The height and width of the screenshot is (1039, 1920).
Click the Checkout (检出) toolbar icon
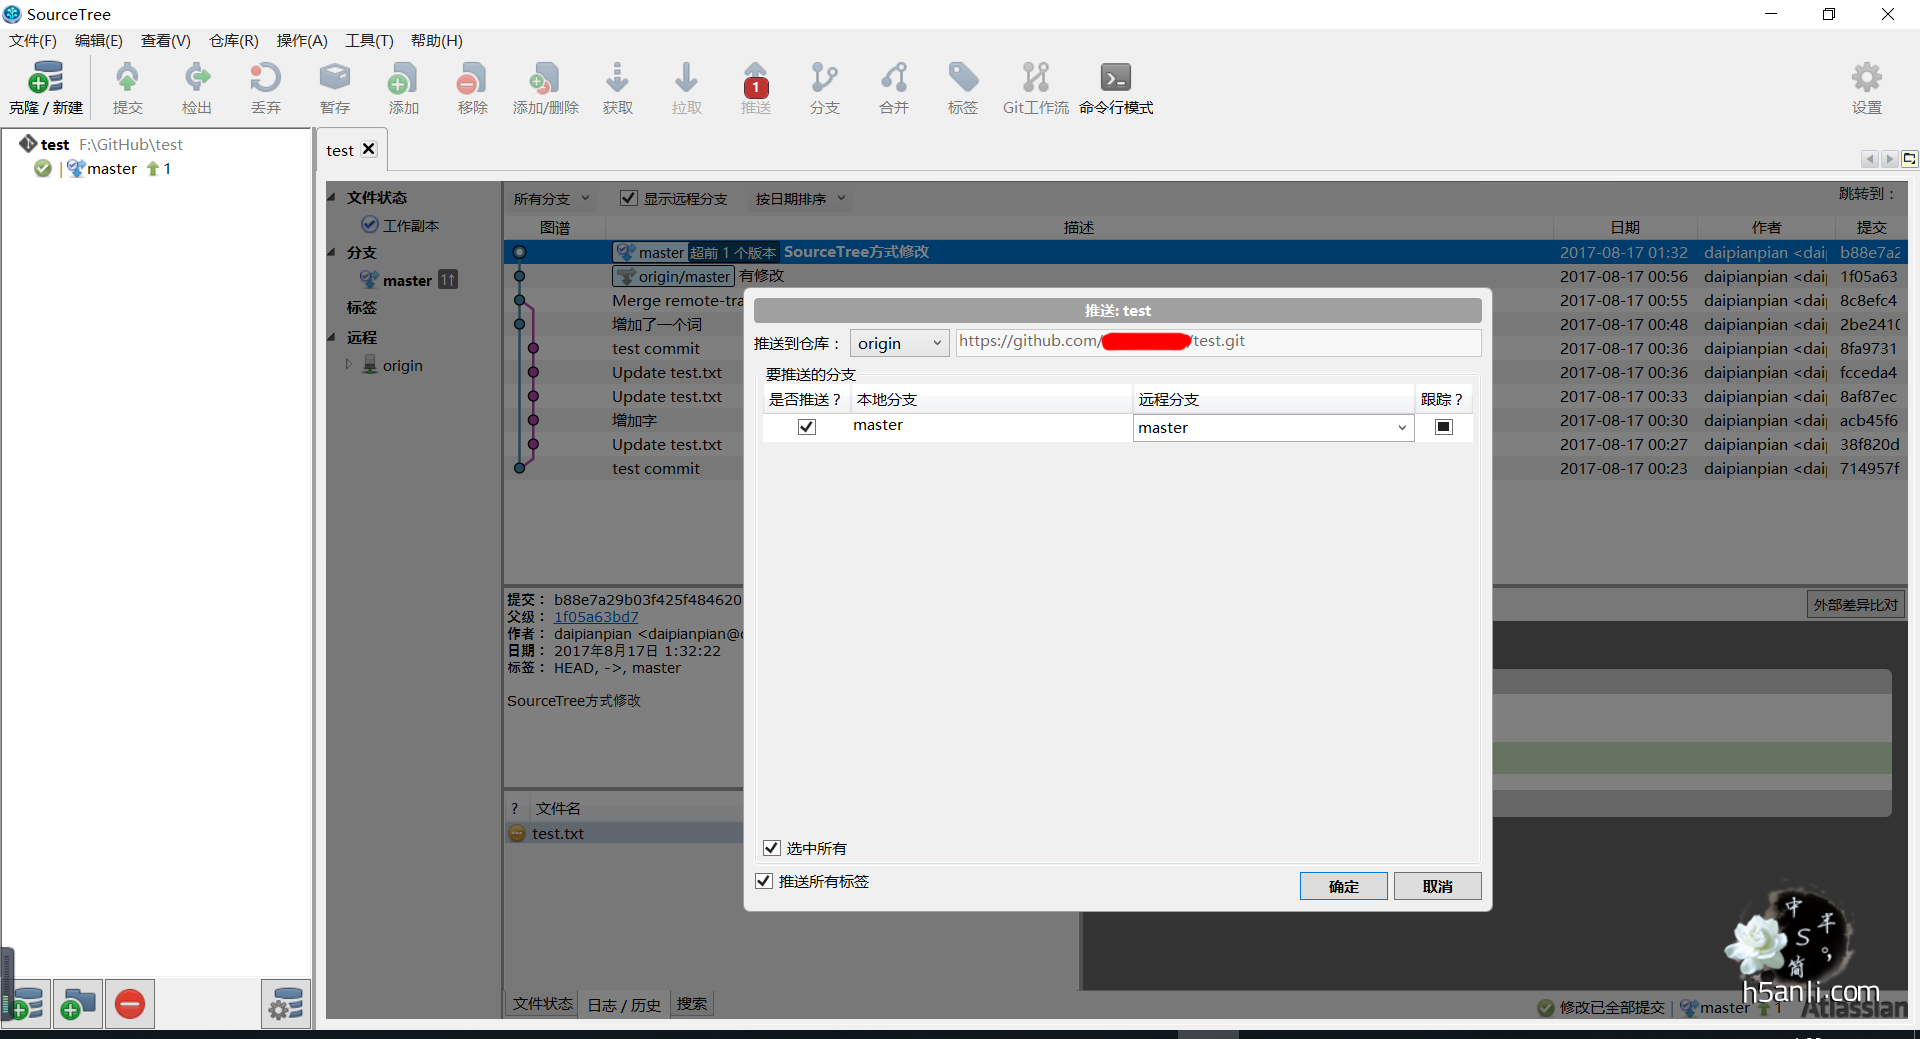197,87
